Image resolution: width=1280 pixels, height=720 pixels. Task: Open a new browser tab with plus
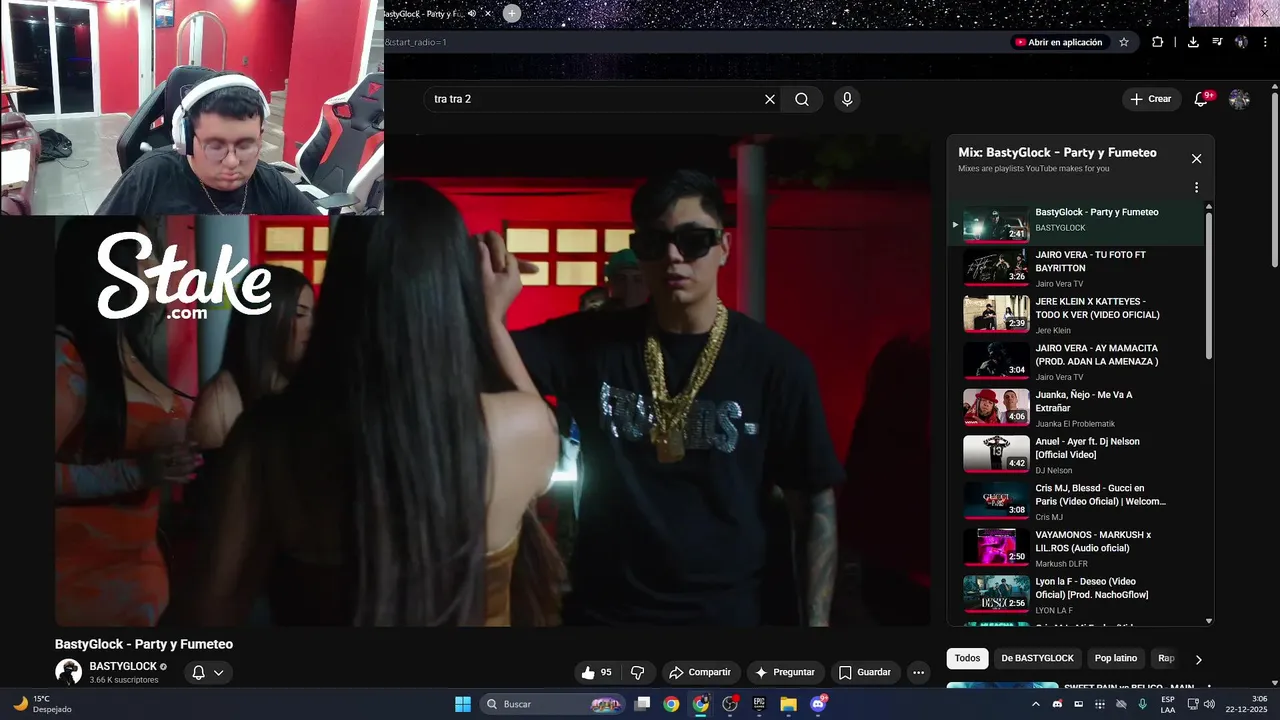[511, 13]
